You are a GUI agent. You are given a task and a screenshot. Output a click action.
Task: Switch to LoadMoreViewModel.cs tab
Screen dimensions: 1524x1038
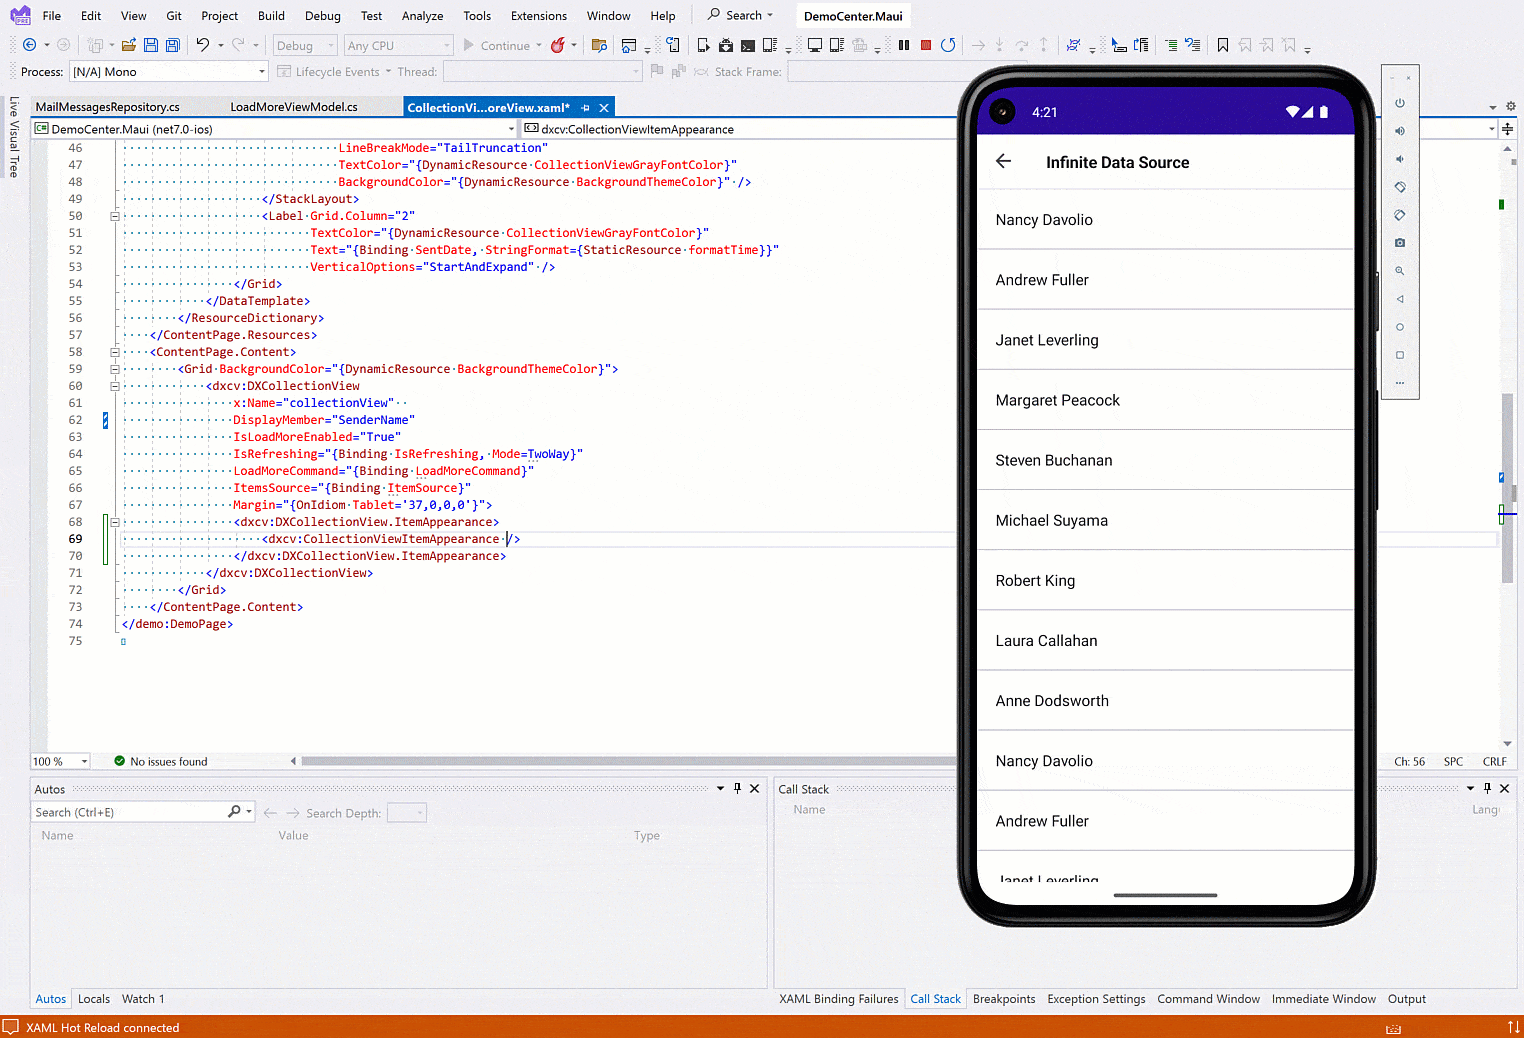tap(294, 107)
